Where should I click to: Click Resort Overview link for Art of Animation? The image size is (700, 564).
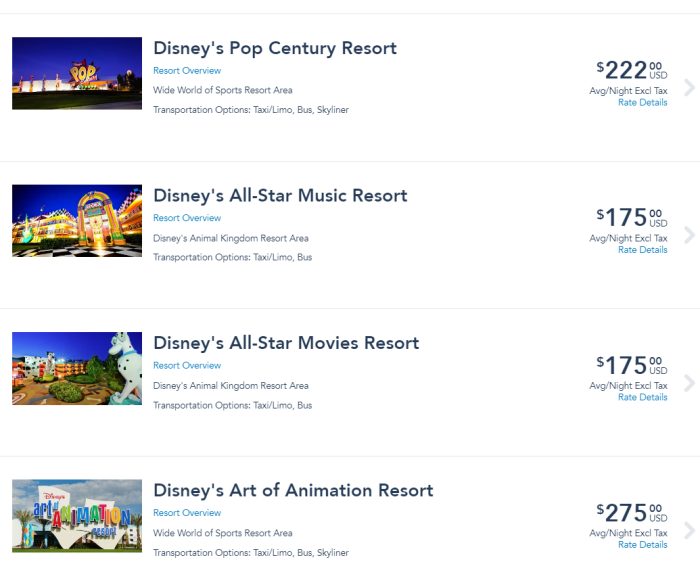[x=187, y=513]
